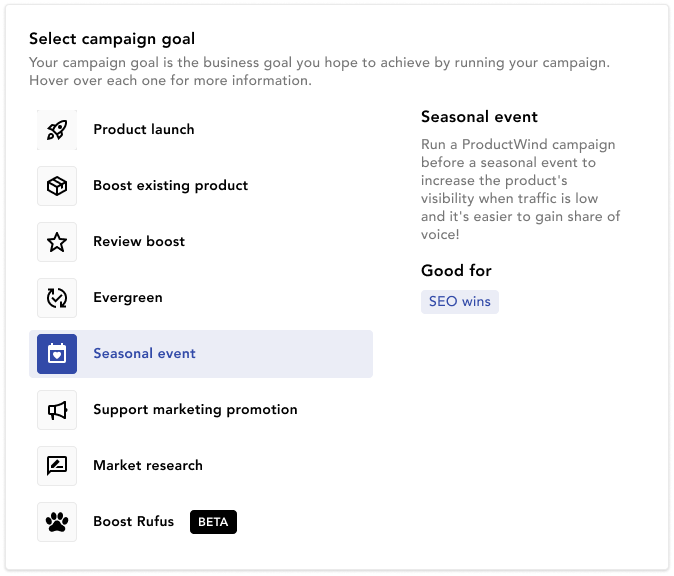The height and width of the screenshot is (576, 674).
Task: Click the Good for heading
Action: pos(456,271)
